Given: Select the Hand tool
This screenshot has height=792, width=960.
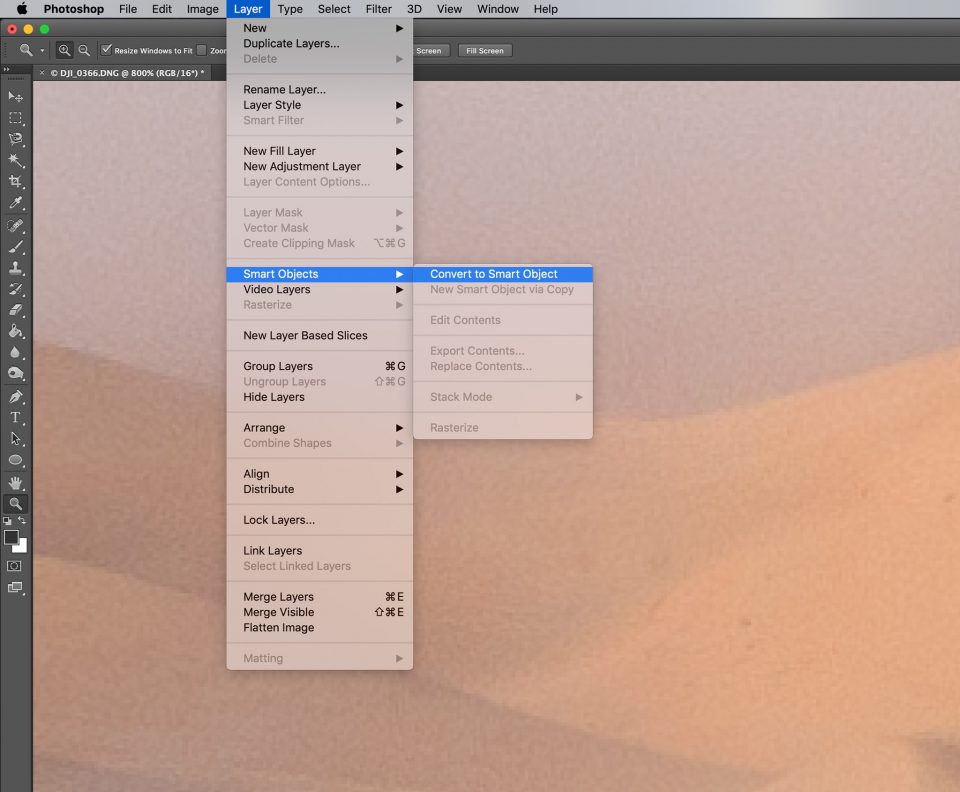Looking at the screenshot, I should tap(15, 483).
